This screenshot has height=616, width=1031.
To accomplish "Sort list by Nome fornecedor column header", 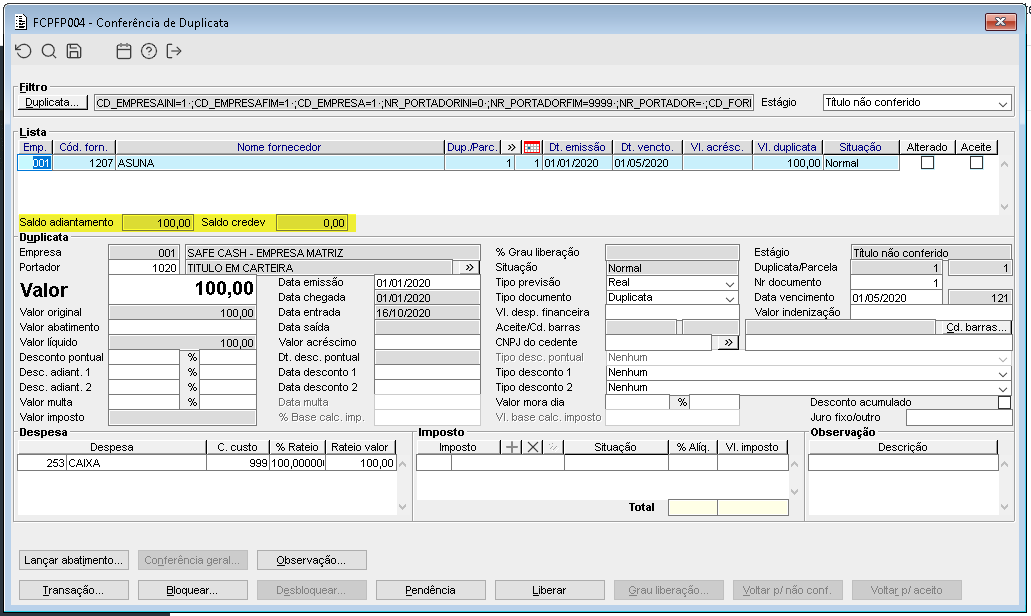I will click(x=279, y=147).
